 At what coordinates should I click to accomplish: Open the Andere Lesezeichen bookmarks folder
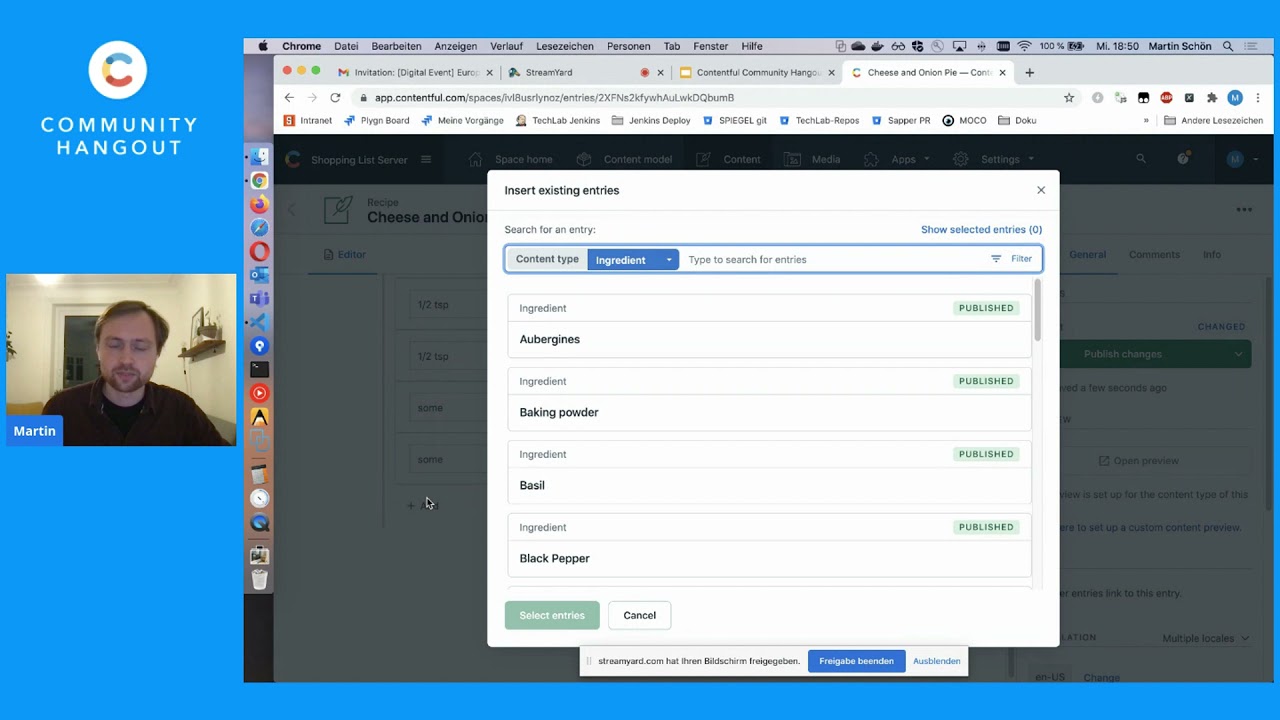click(x=1214, y=121)
